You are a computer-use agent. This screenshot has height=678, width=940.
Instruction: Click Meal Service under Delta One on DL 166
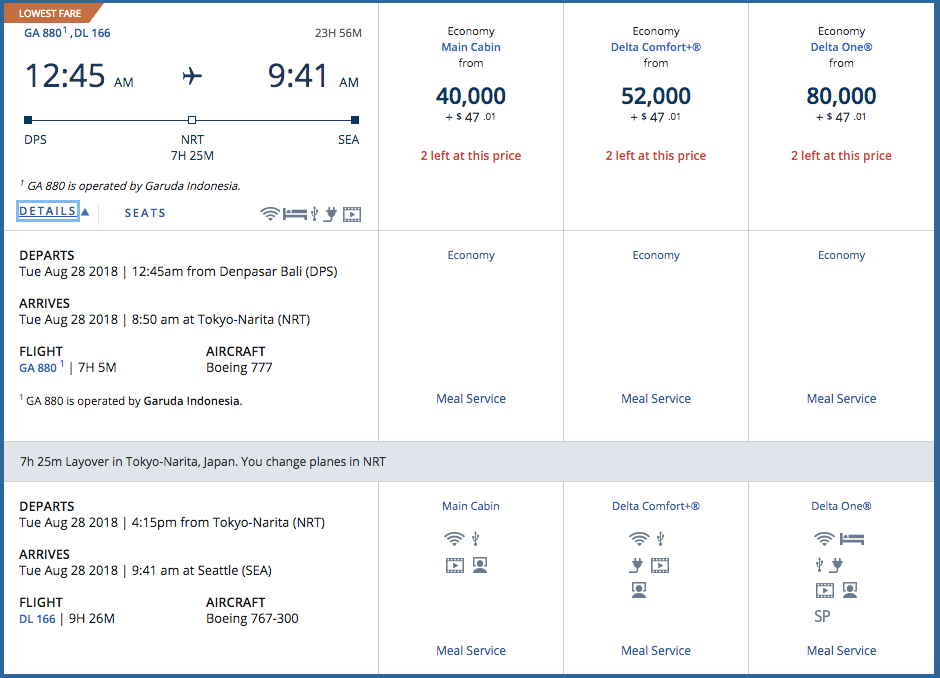tap(841, 650)
